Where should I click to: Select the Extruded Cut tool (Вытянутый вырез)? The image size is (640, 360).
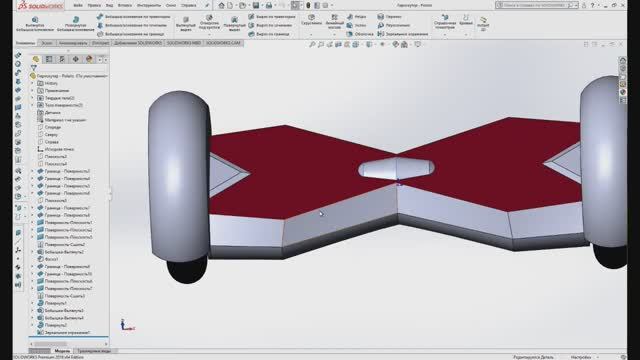pos(186,24)
